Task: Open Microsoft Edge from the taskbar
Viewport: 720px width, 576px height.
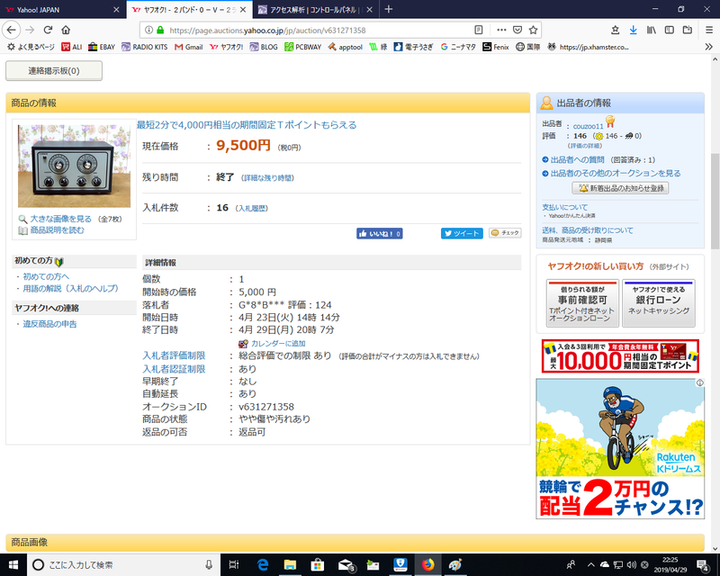Action: coord(265,565)
